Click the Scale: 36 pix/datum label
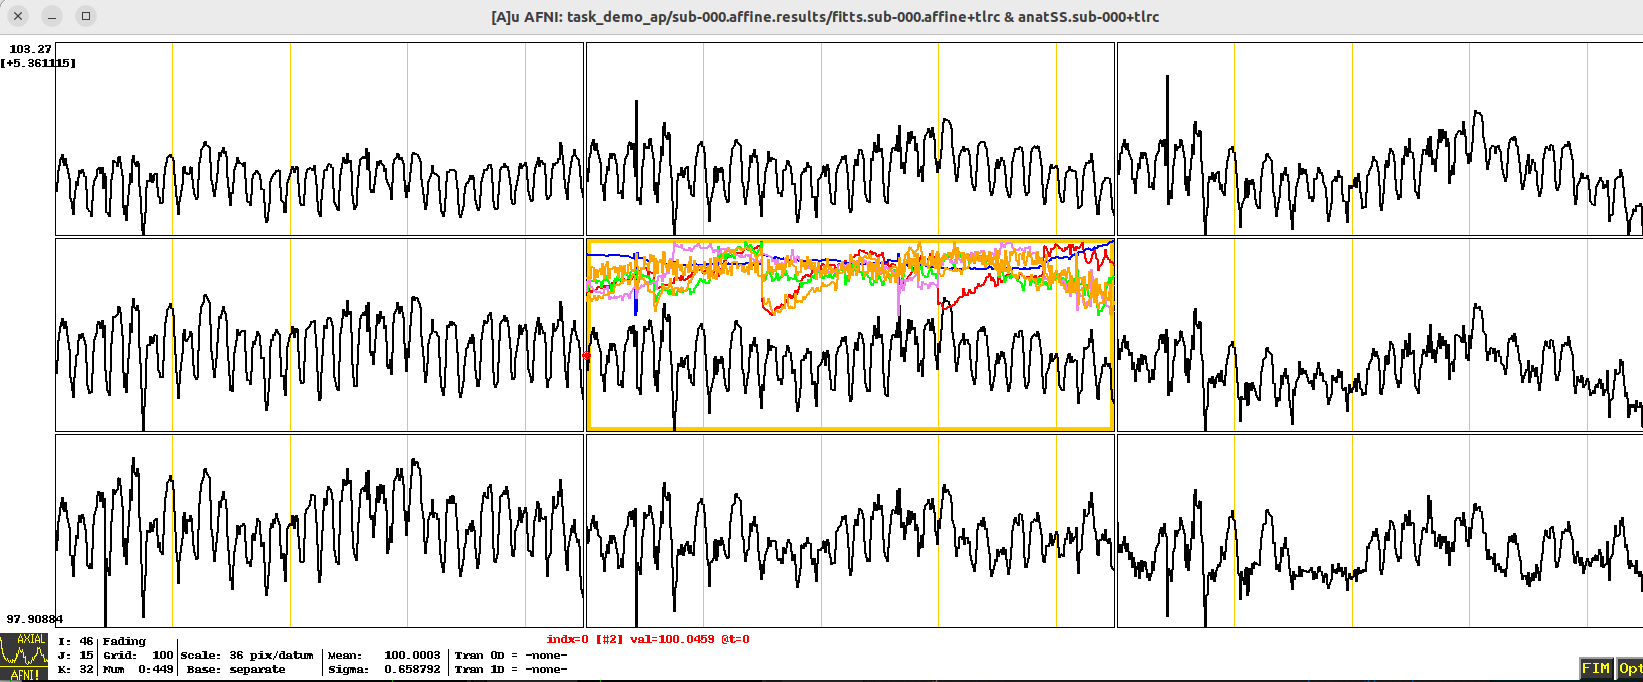 tap(247, 656)
